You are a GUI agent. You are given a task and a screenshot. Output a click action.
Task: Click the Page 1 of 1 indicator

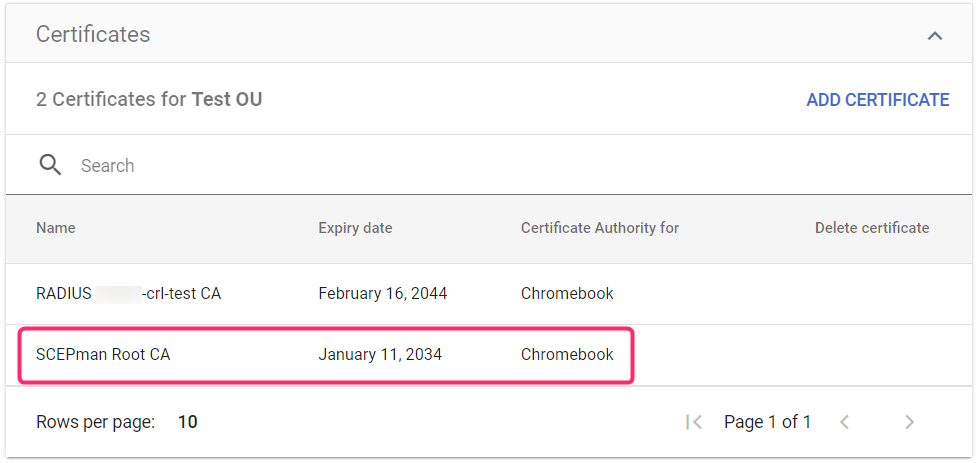coord(767,422)
